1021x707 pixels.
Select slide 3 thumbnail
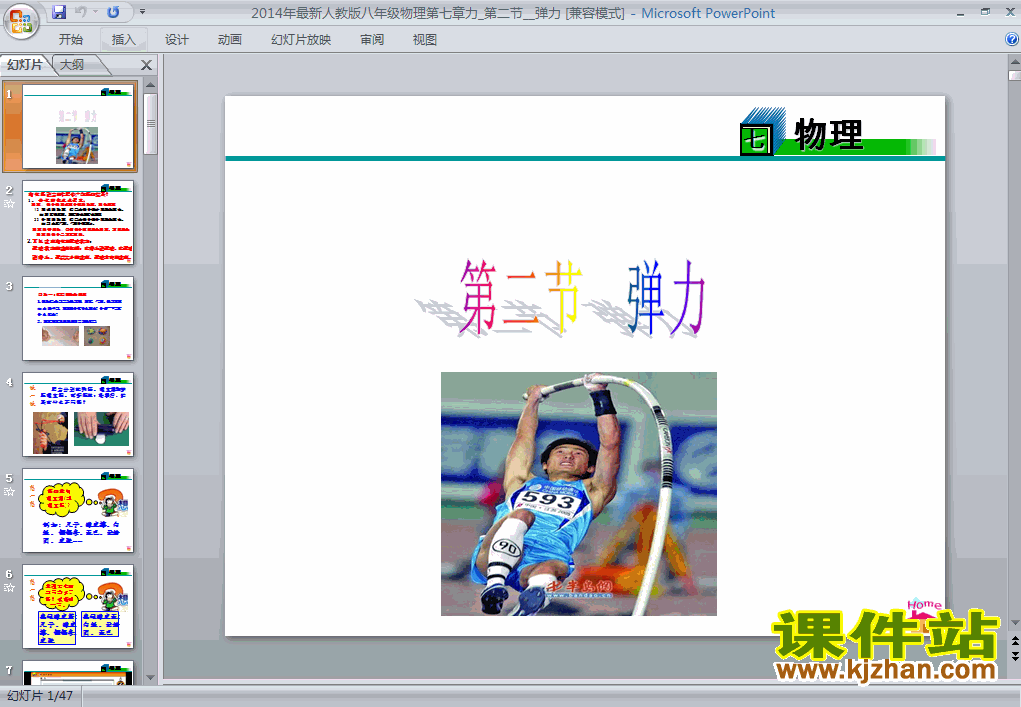(77, 318)
